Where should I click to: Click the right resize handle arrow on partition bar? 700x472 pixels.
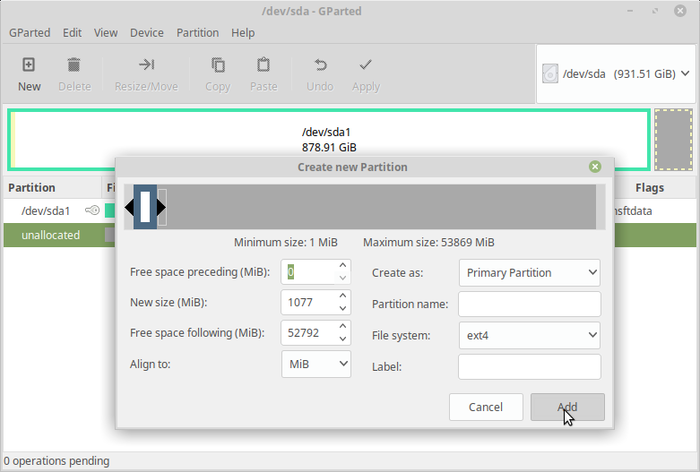tap(162, 208)
